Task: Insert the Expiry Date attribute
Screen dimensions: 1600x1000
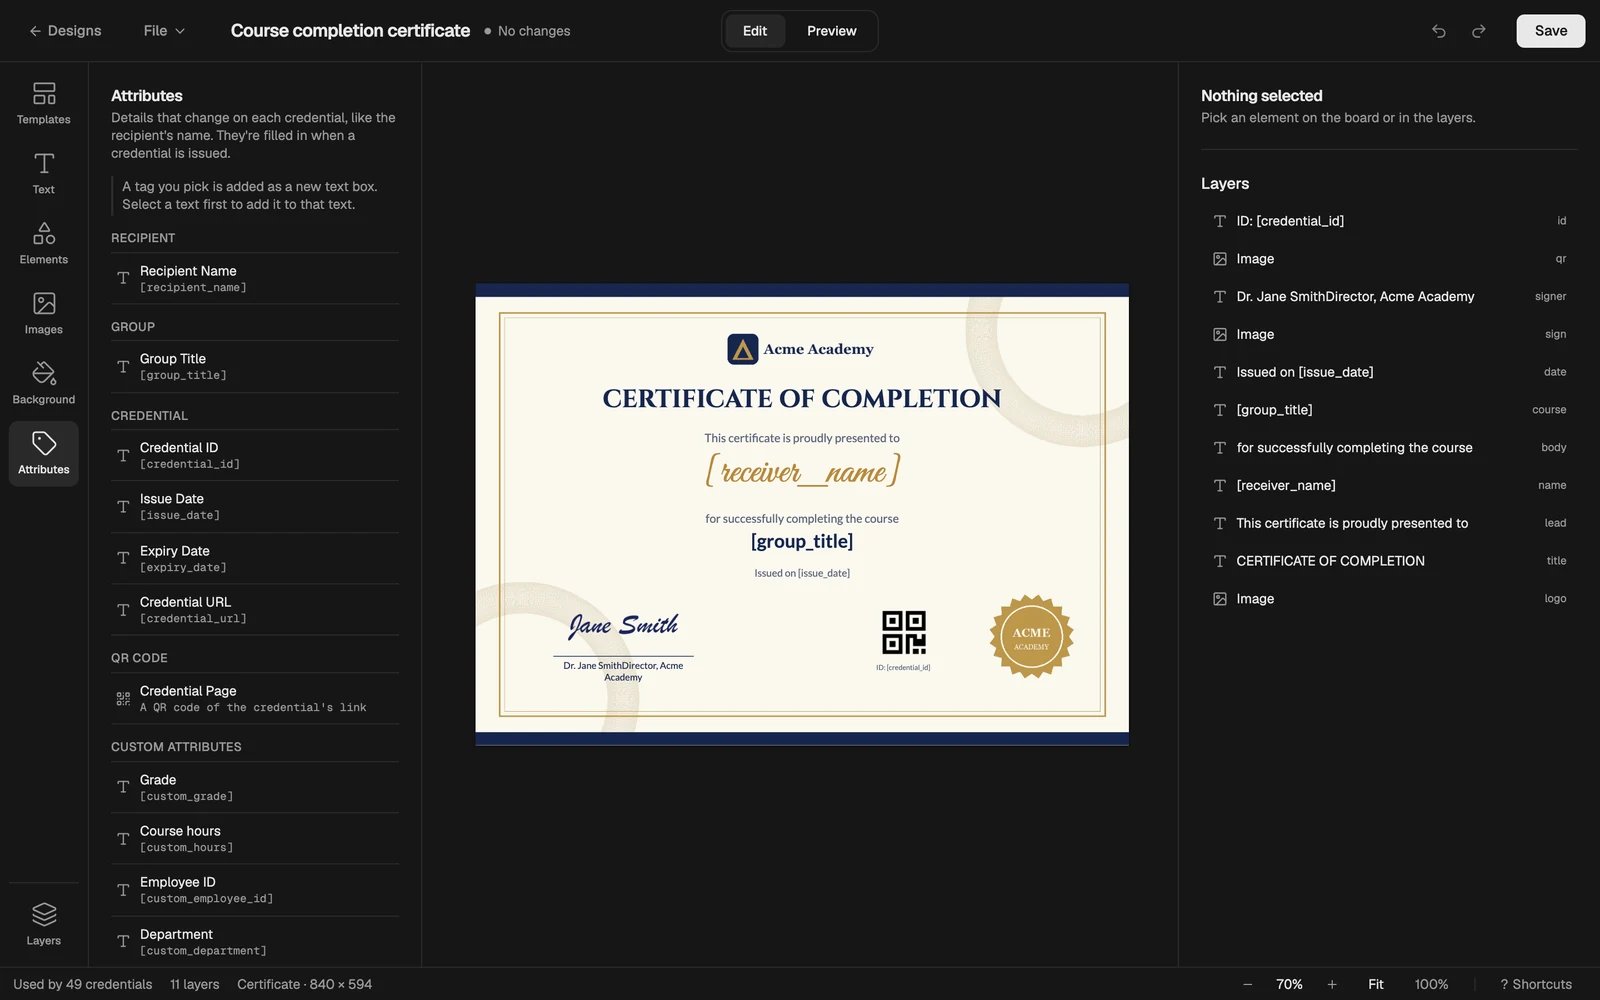Action: click(x=255, y=558)
